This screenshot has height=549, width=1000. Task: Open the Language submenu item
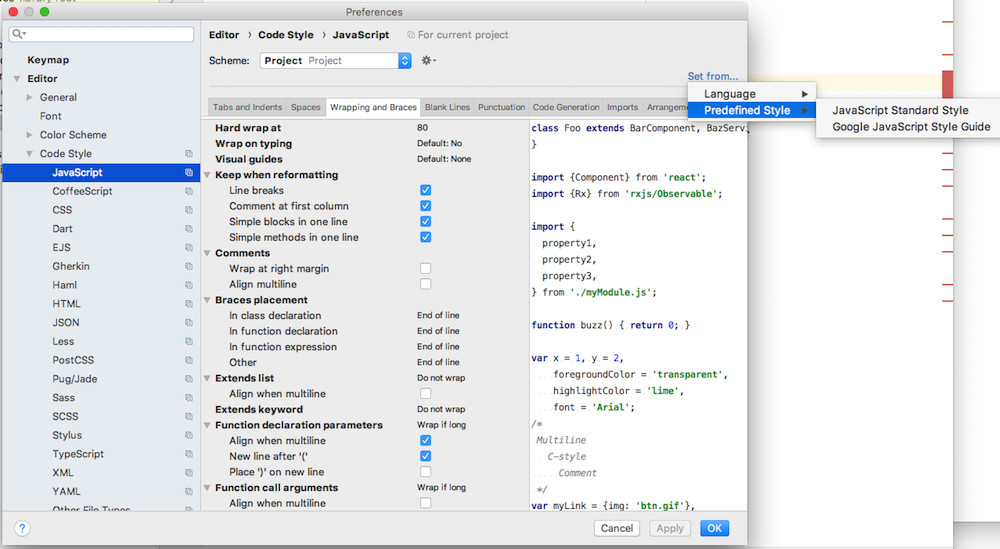(x=751, y=94)
